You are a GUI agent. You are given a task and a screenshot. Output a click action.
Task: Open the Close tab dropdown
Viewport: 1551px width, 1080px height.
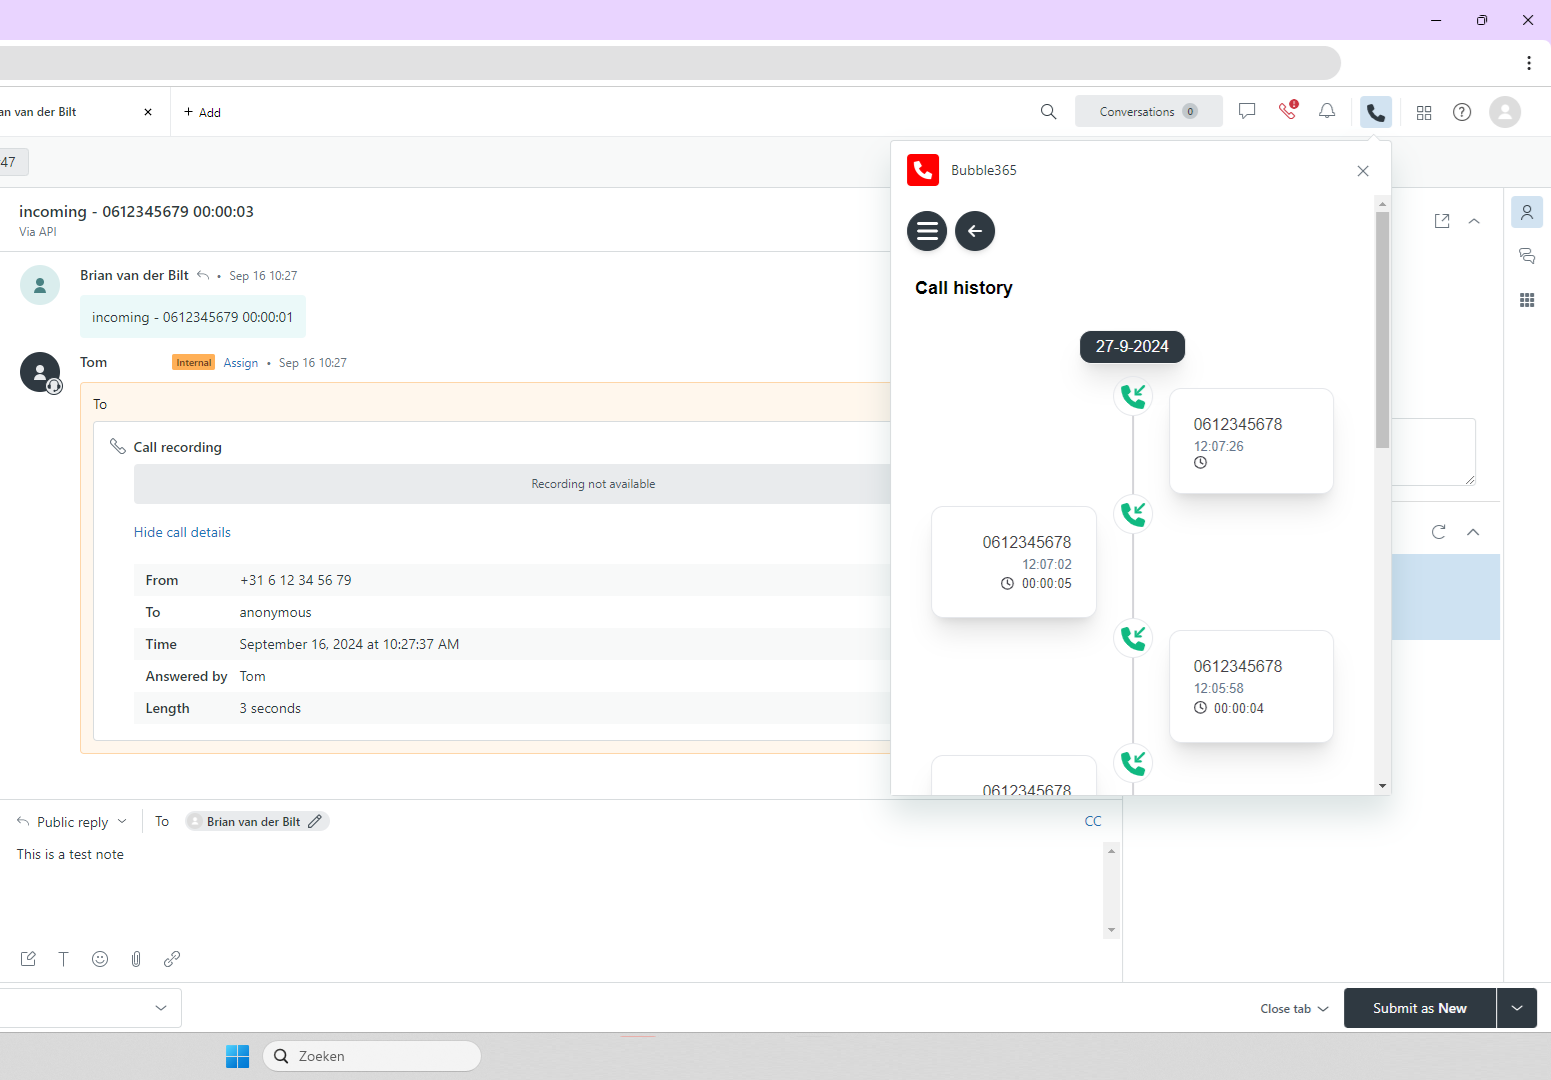coord(1294,1009)
